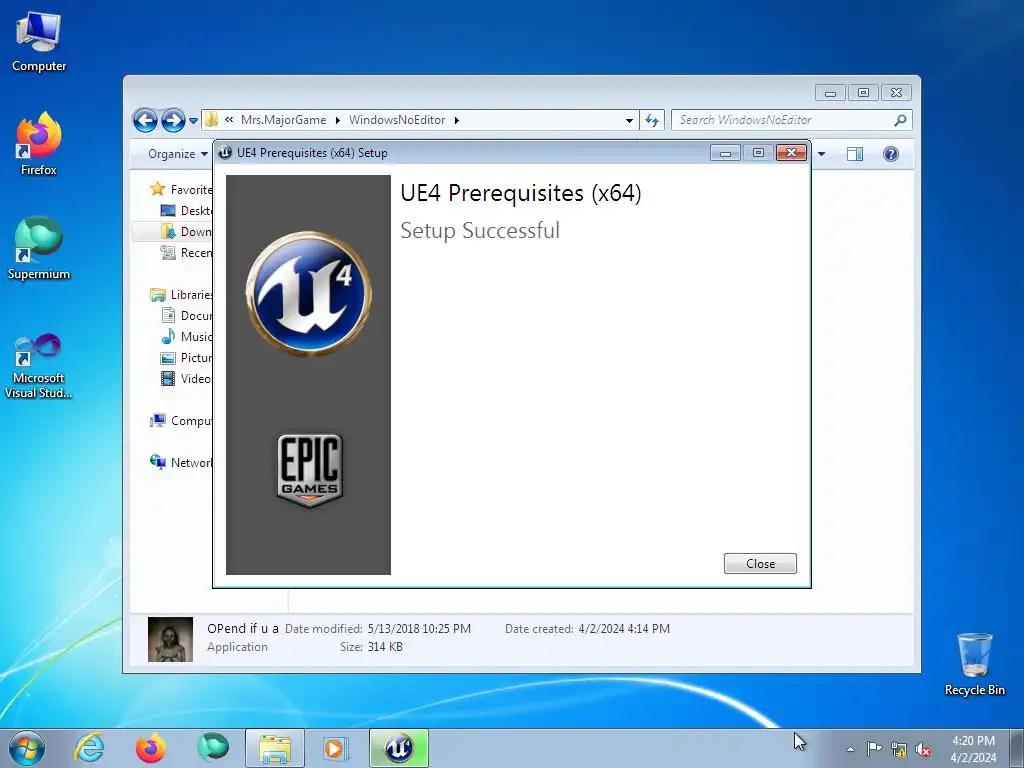Click the taskbar clock
The image size is (1024, 768).
pos(973,749)
